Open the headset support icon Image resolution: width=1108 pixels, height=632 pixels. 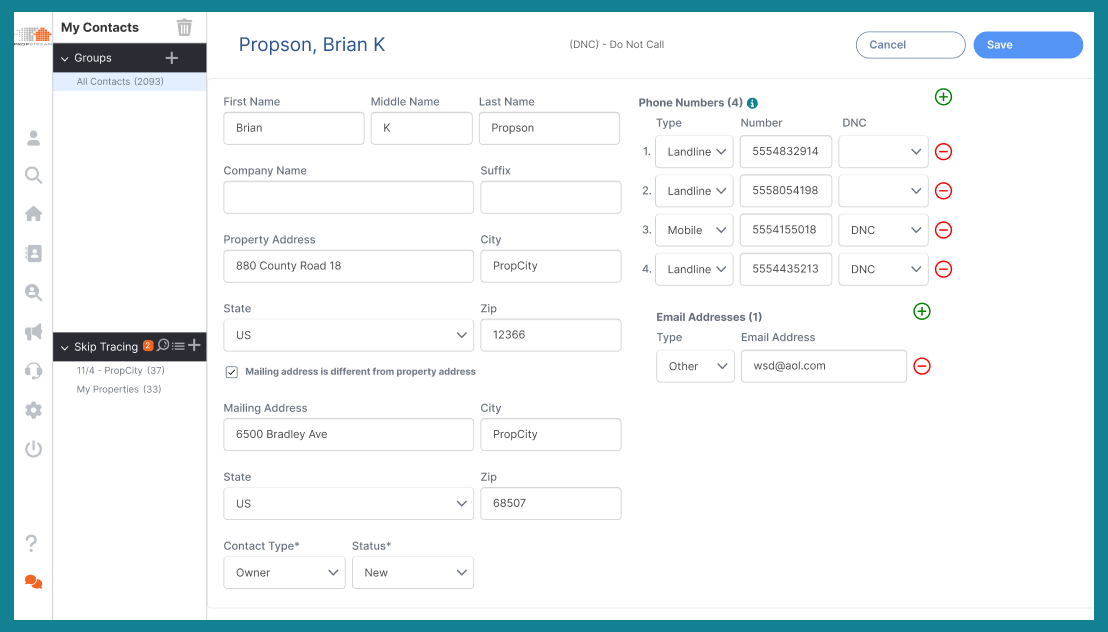tap(33, 371)
